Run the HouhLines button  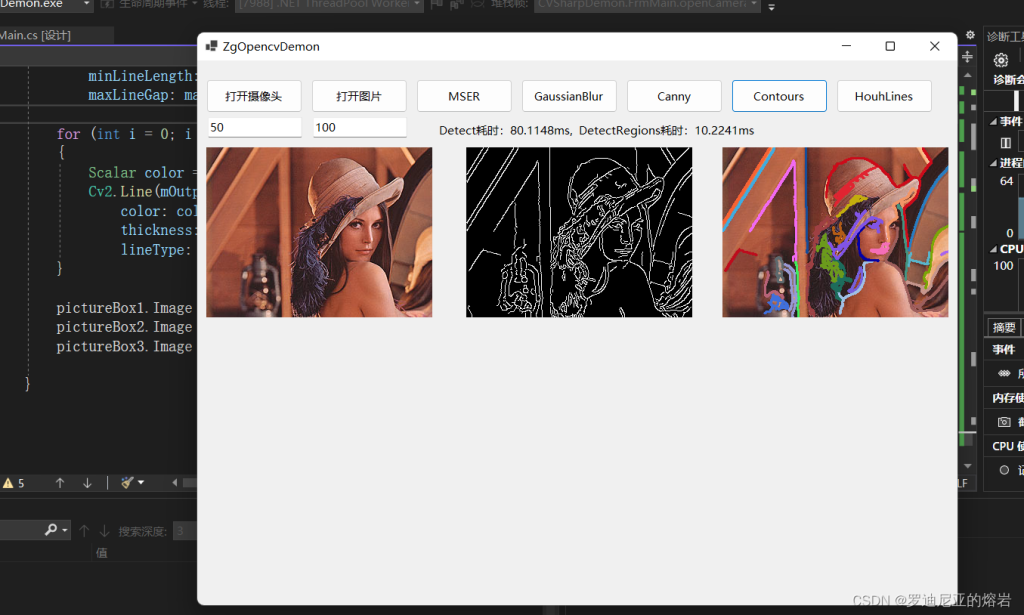[x=884, y=96]
